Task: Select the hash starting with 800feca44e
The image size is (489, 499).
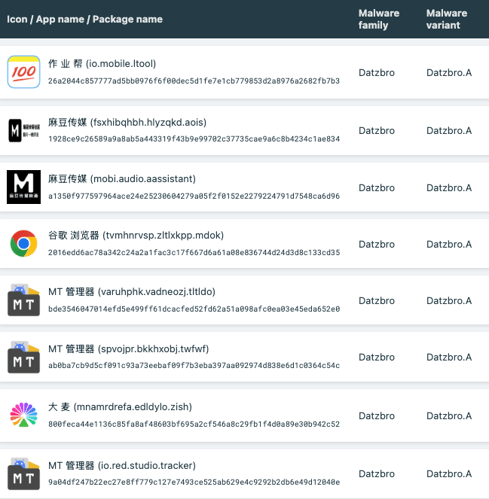Action: point(194,424)
